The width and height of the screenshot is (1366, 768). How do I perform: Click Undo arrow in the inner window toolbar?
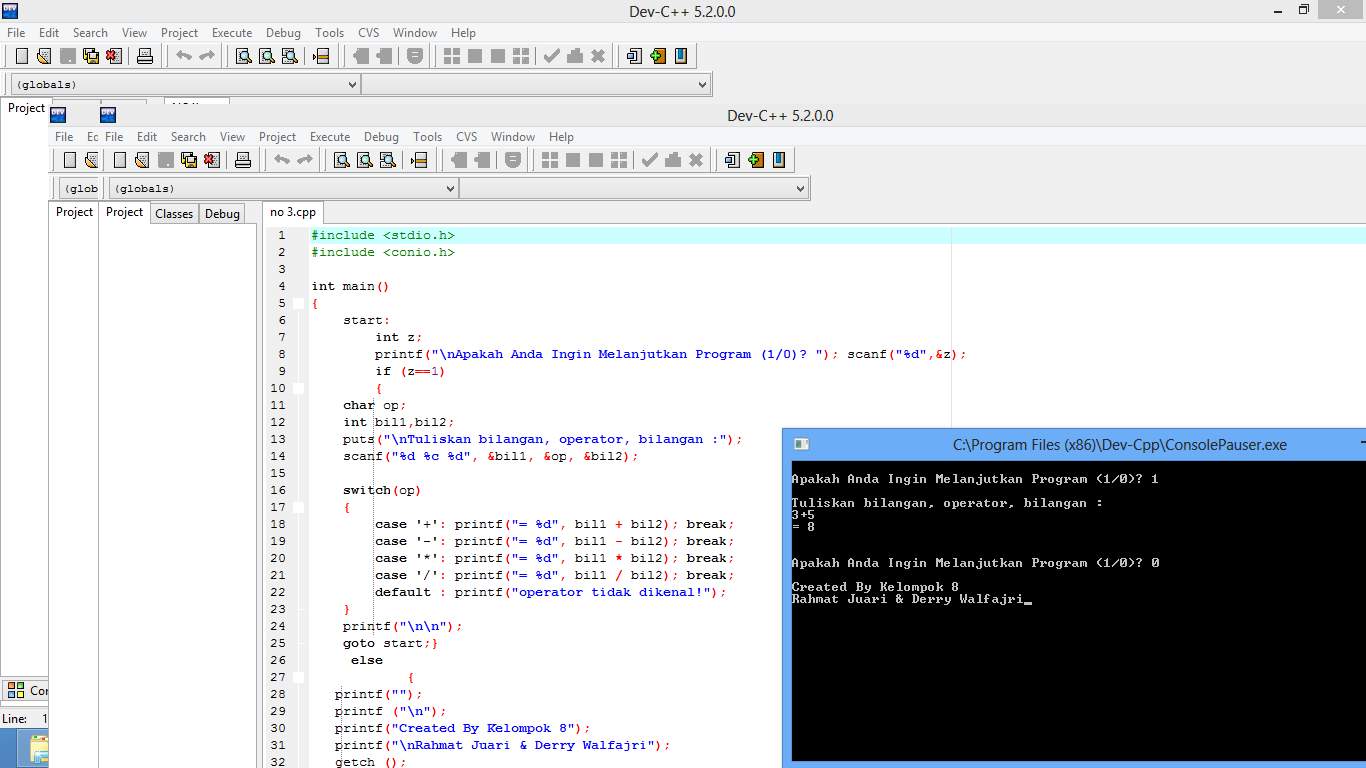(x=282, y=160)
